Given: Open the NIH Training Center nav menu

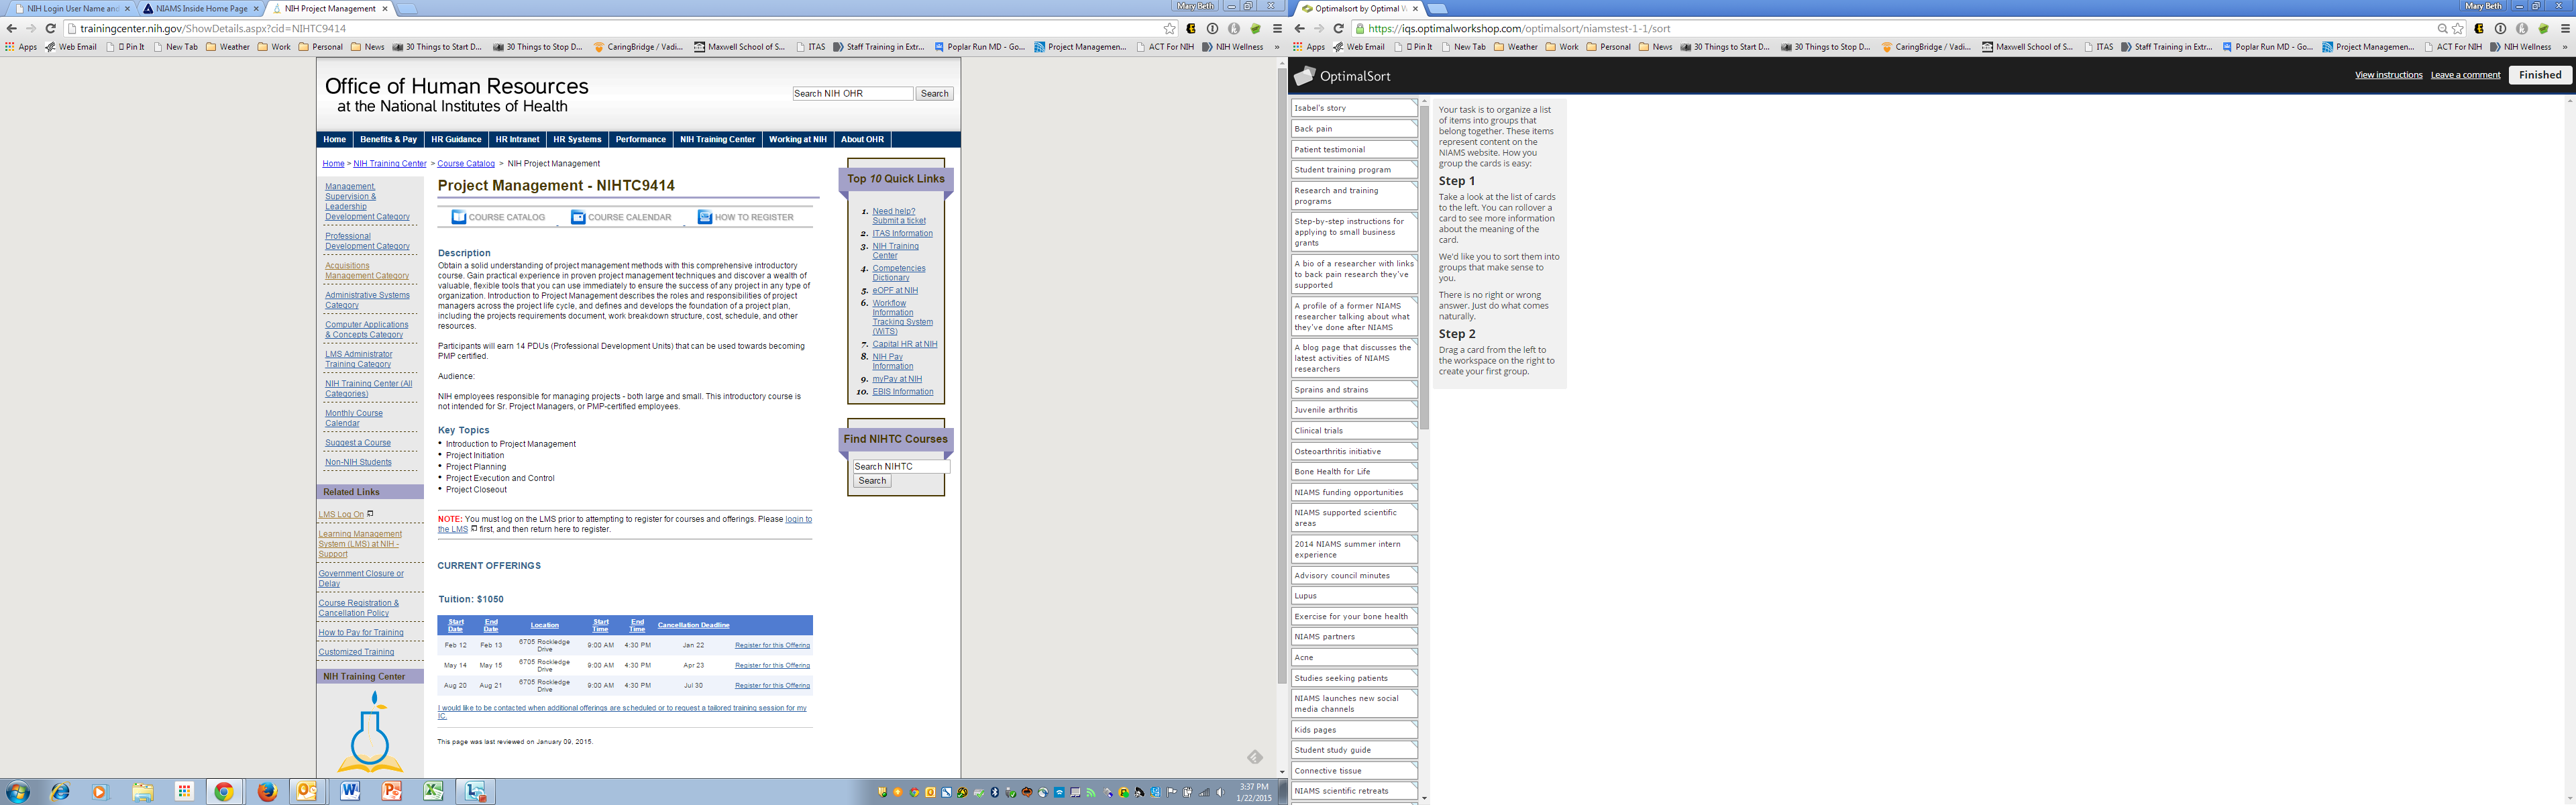Looking at the screenshot, I should click(717, 140).
